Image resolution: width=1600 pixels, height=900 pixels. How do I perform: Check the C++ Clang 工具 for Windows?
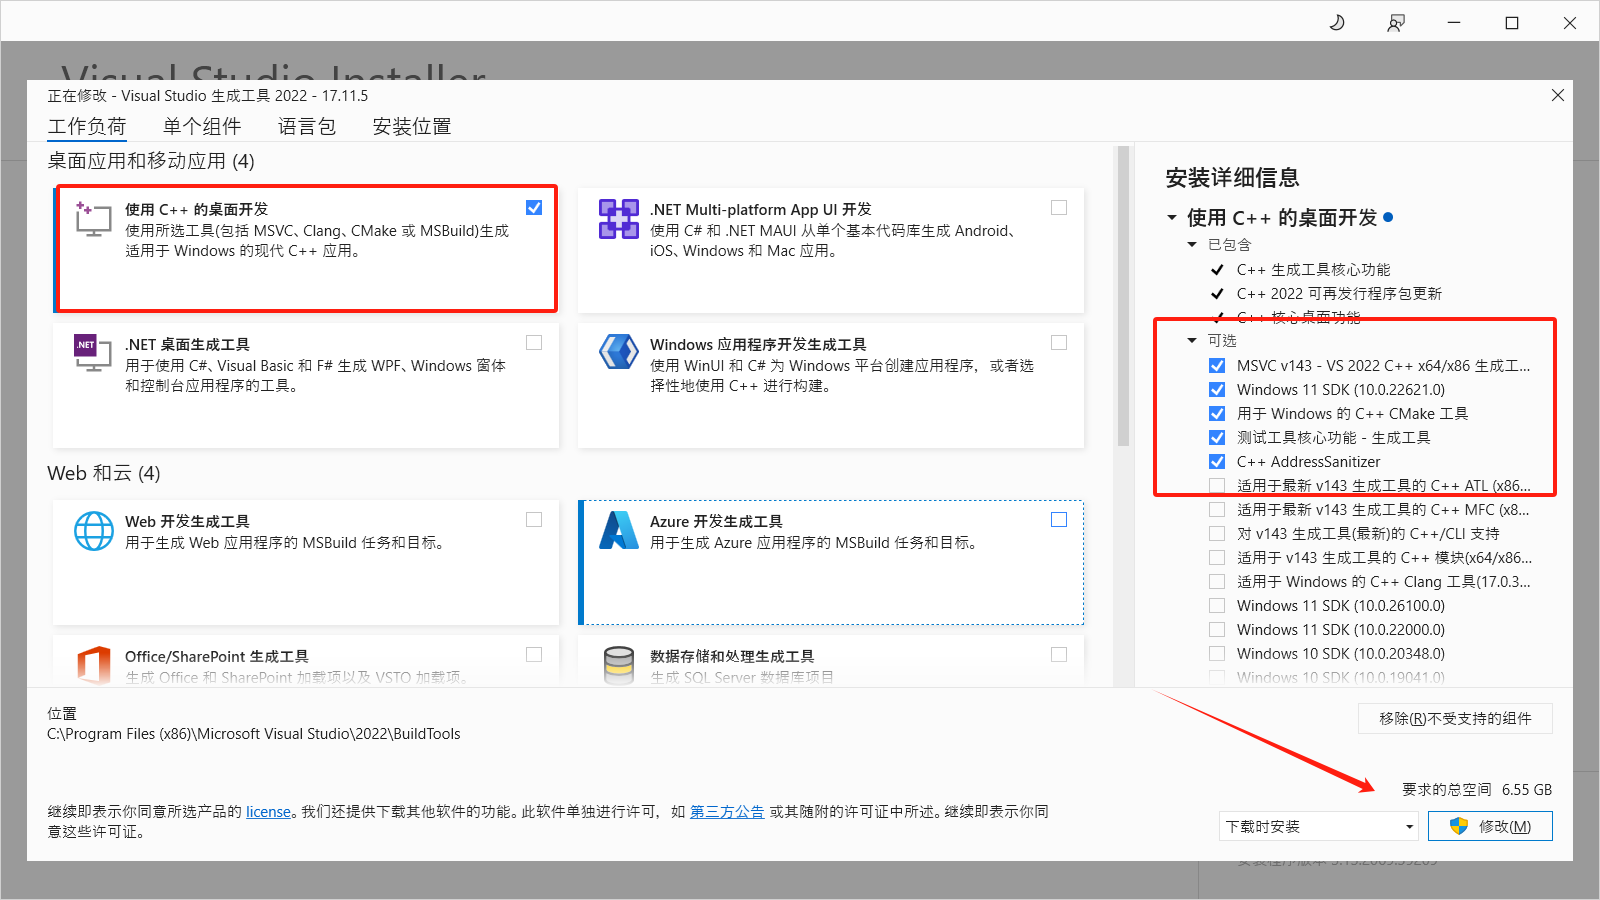[x=1217, y=582]
